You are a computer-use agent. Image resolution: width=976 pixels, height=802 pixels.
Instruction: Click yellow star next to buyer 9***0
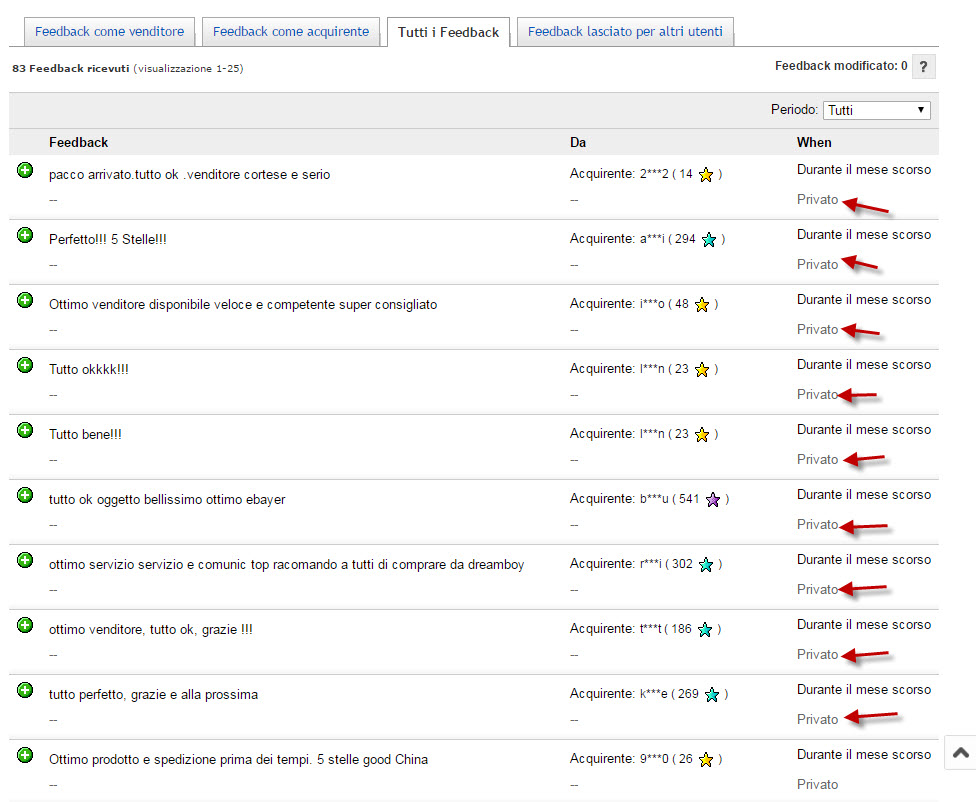(706, 760)
